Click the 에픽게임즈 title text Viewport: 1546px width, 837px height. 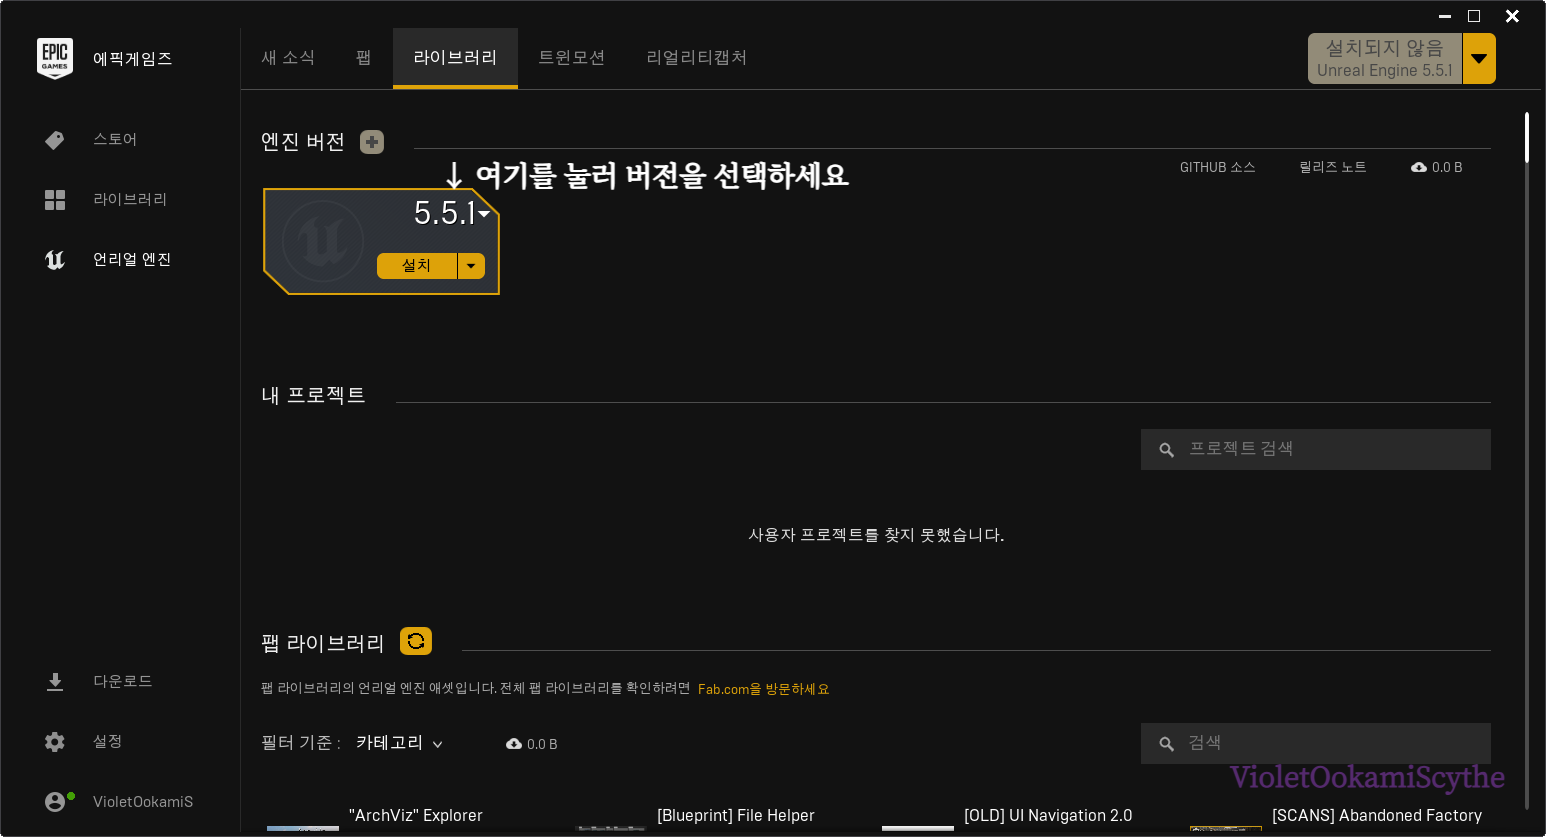click(133, 59)
